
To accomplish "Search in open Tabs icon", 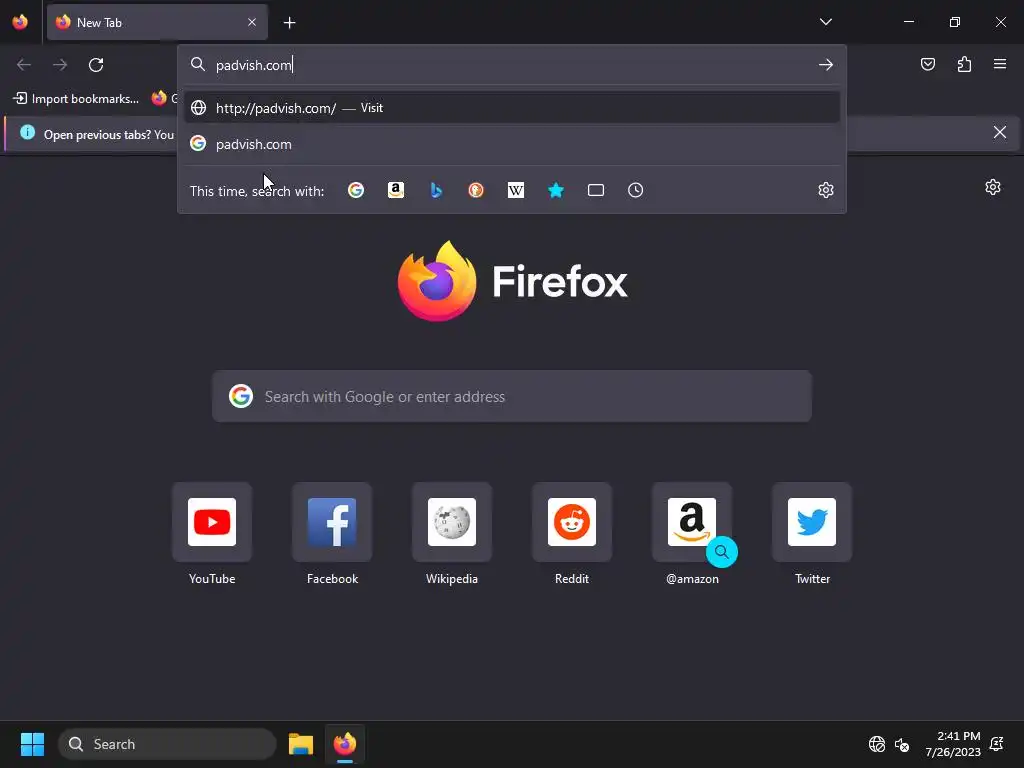I will tap(596, 190).
